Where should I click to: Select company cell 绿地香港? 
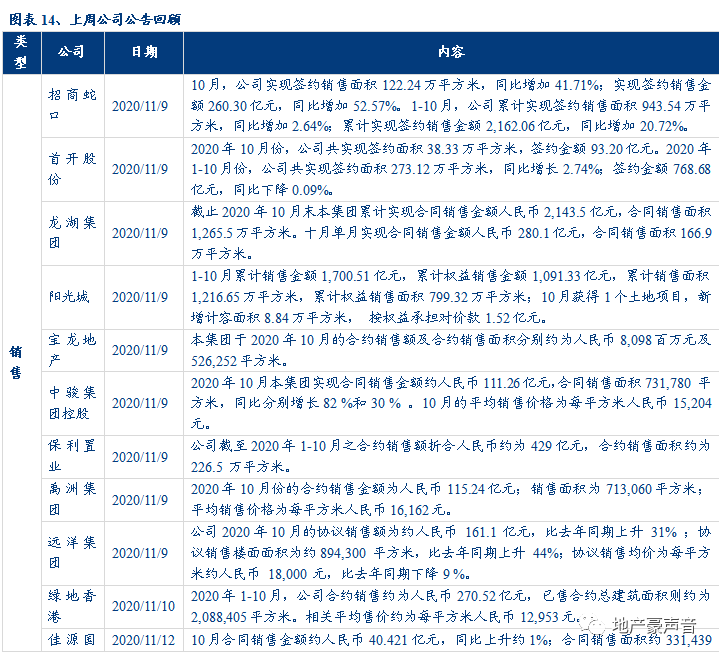pyautogui.click(x=72, y=606)
